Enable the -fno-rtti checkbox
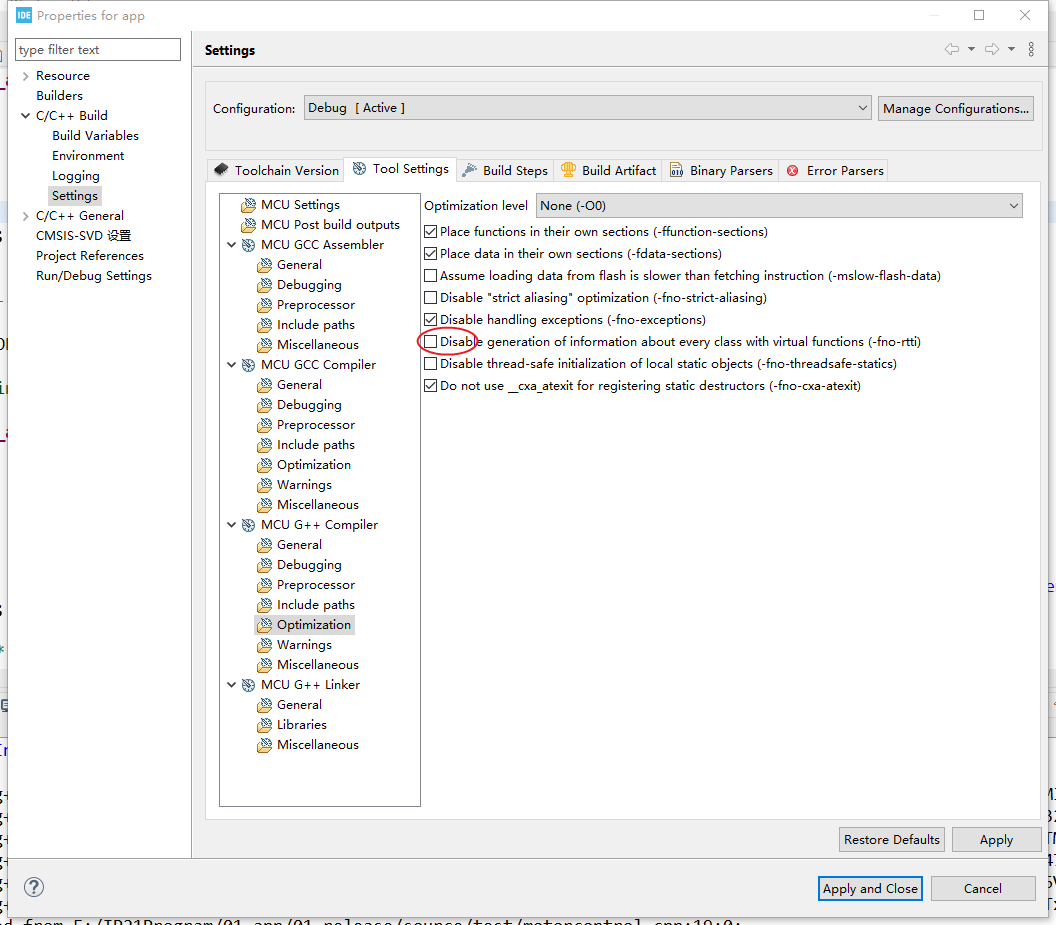Viewport: 1056px width, 925px height. (x=431, y=341)
